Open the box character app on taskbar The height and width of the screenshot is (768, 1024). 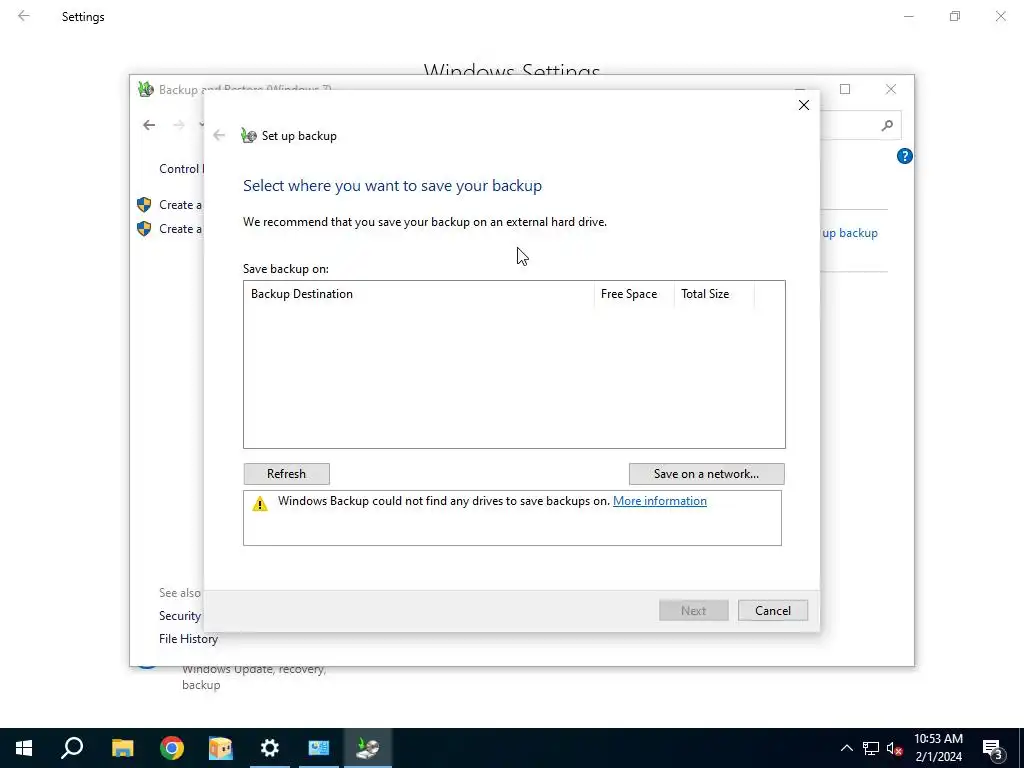221,748
